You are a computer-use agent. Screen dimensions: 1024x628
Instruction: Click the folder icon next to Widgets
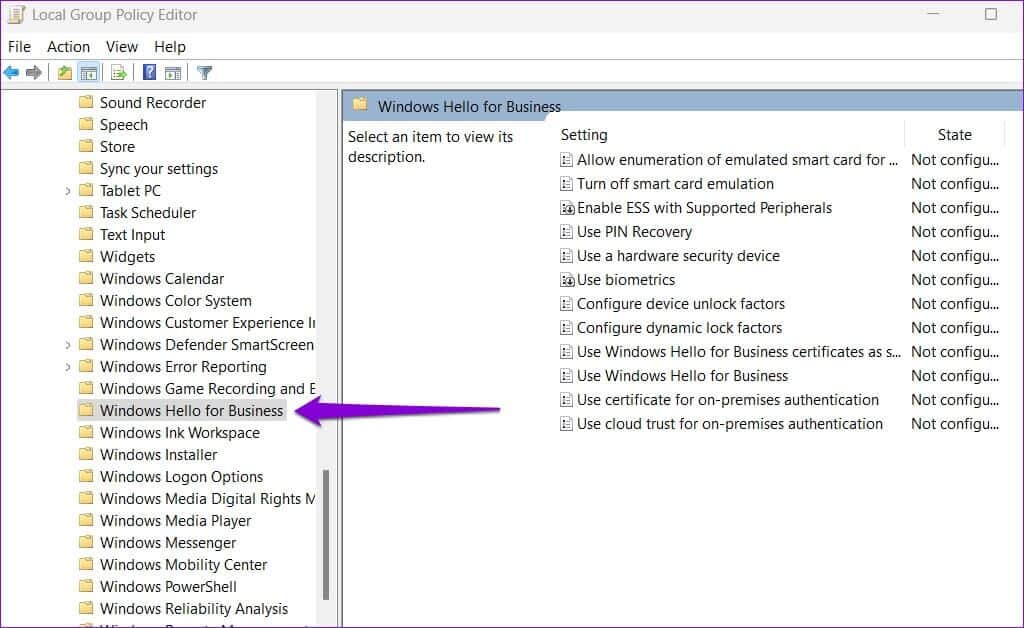[86, 256]
